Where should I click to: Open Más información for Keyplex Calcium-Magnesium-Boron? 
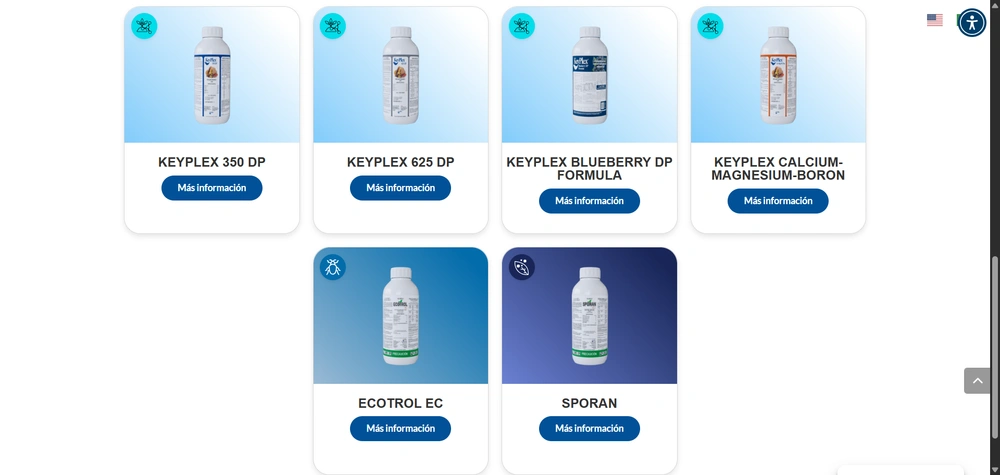(778, 201)
